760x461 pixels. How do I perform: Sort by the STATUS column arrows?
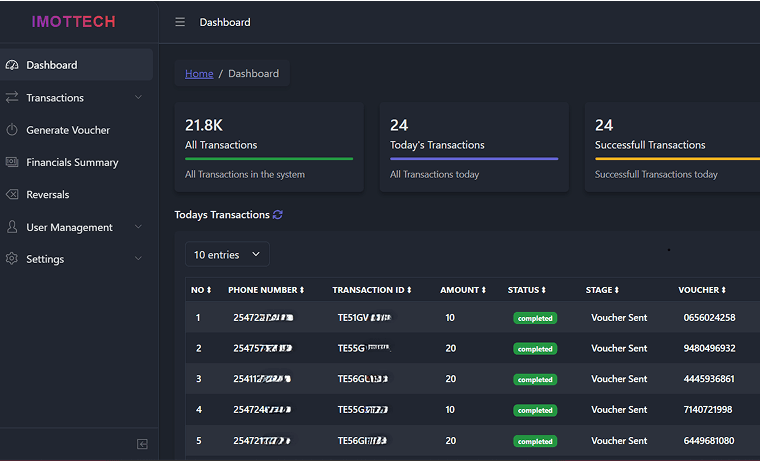point(543,290)
